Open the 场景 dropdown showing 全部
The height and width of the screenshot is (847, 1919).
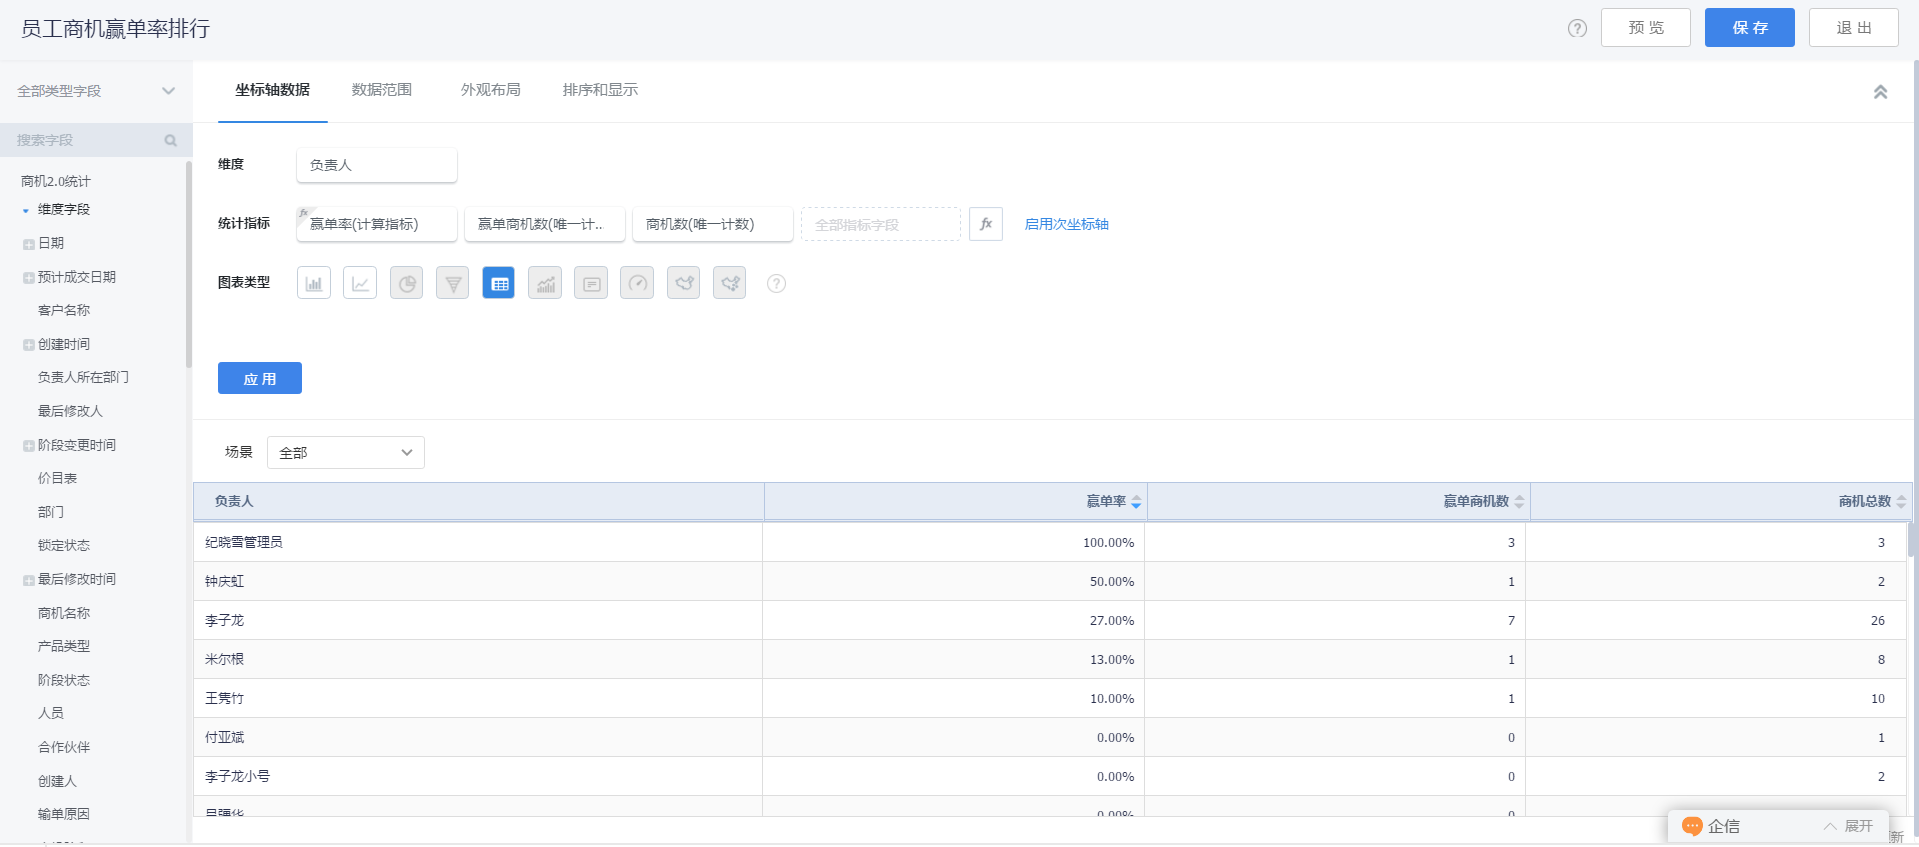point(346,452)
